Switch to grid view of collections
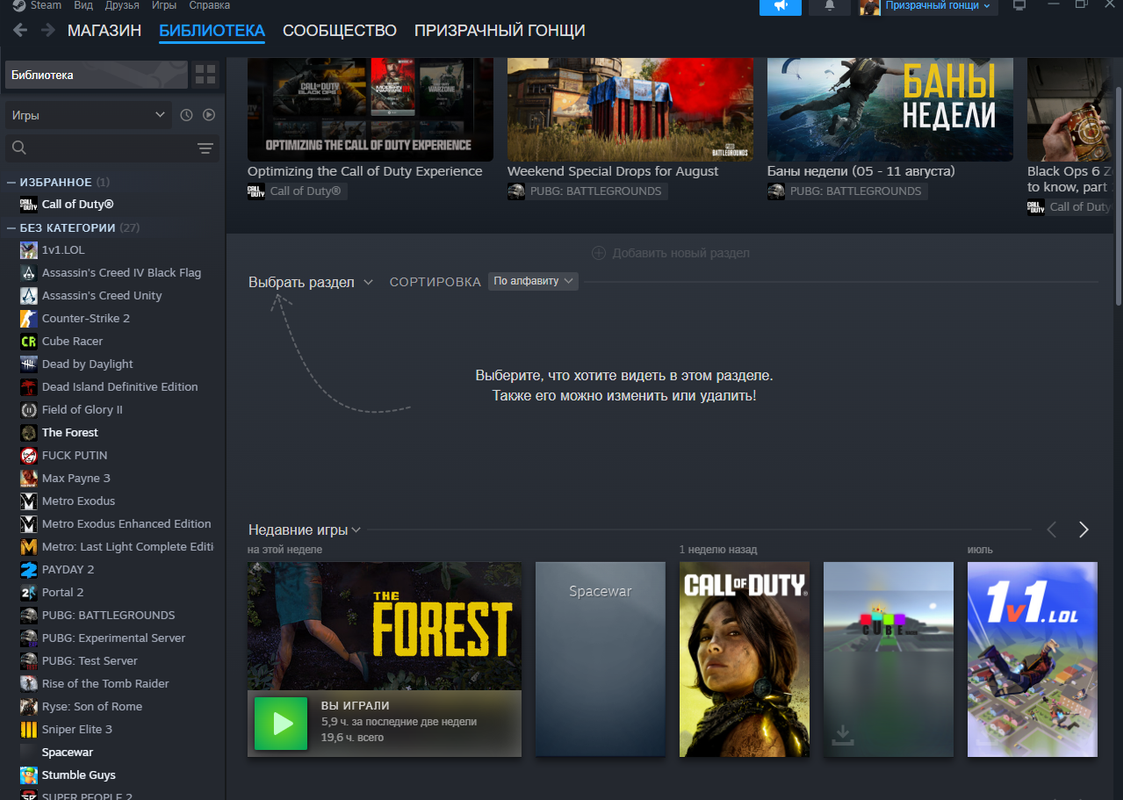This screenshot has width=1123, height=800. 206,74
